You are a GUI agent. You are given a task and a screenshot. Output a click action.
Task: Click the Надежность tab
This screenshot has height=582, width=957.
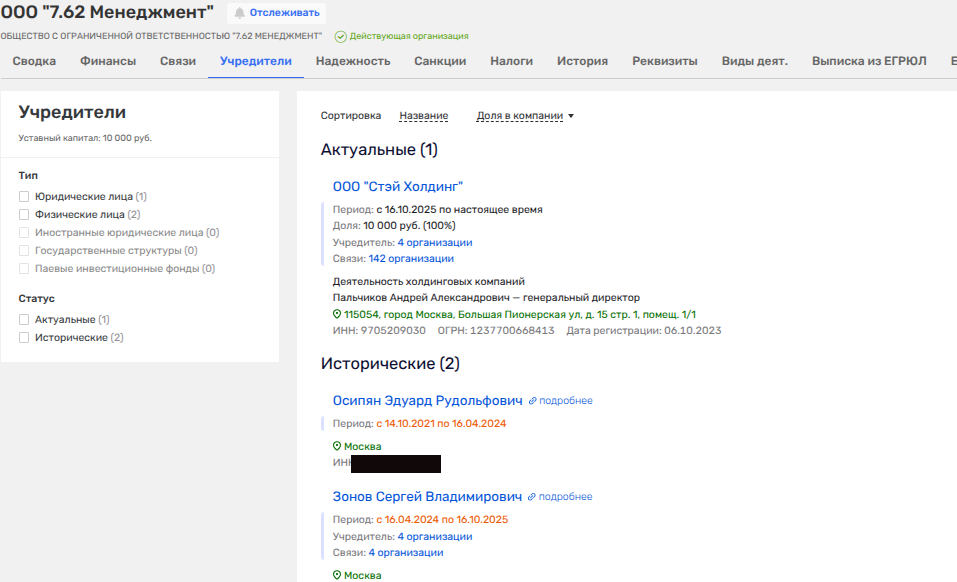(x=353, y=61)
